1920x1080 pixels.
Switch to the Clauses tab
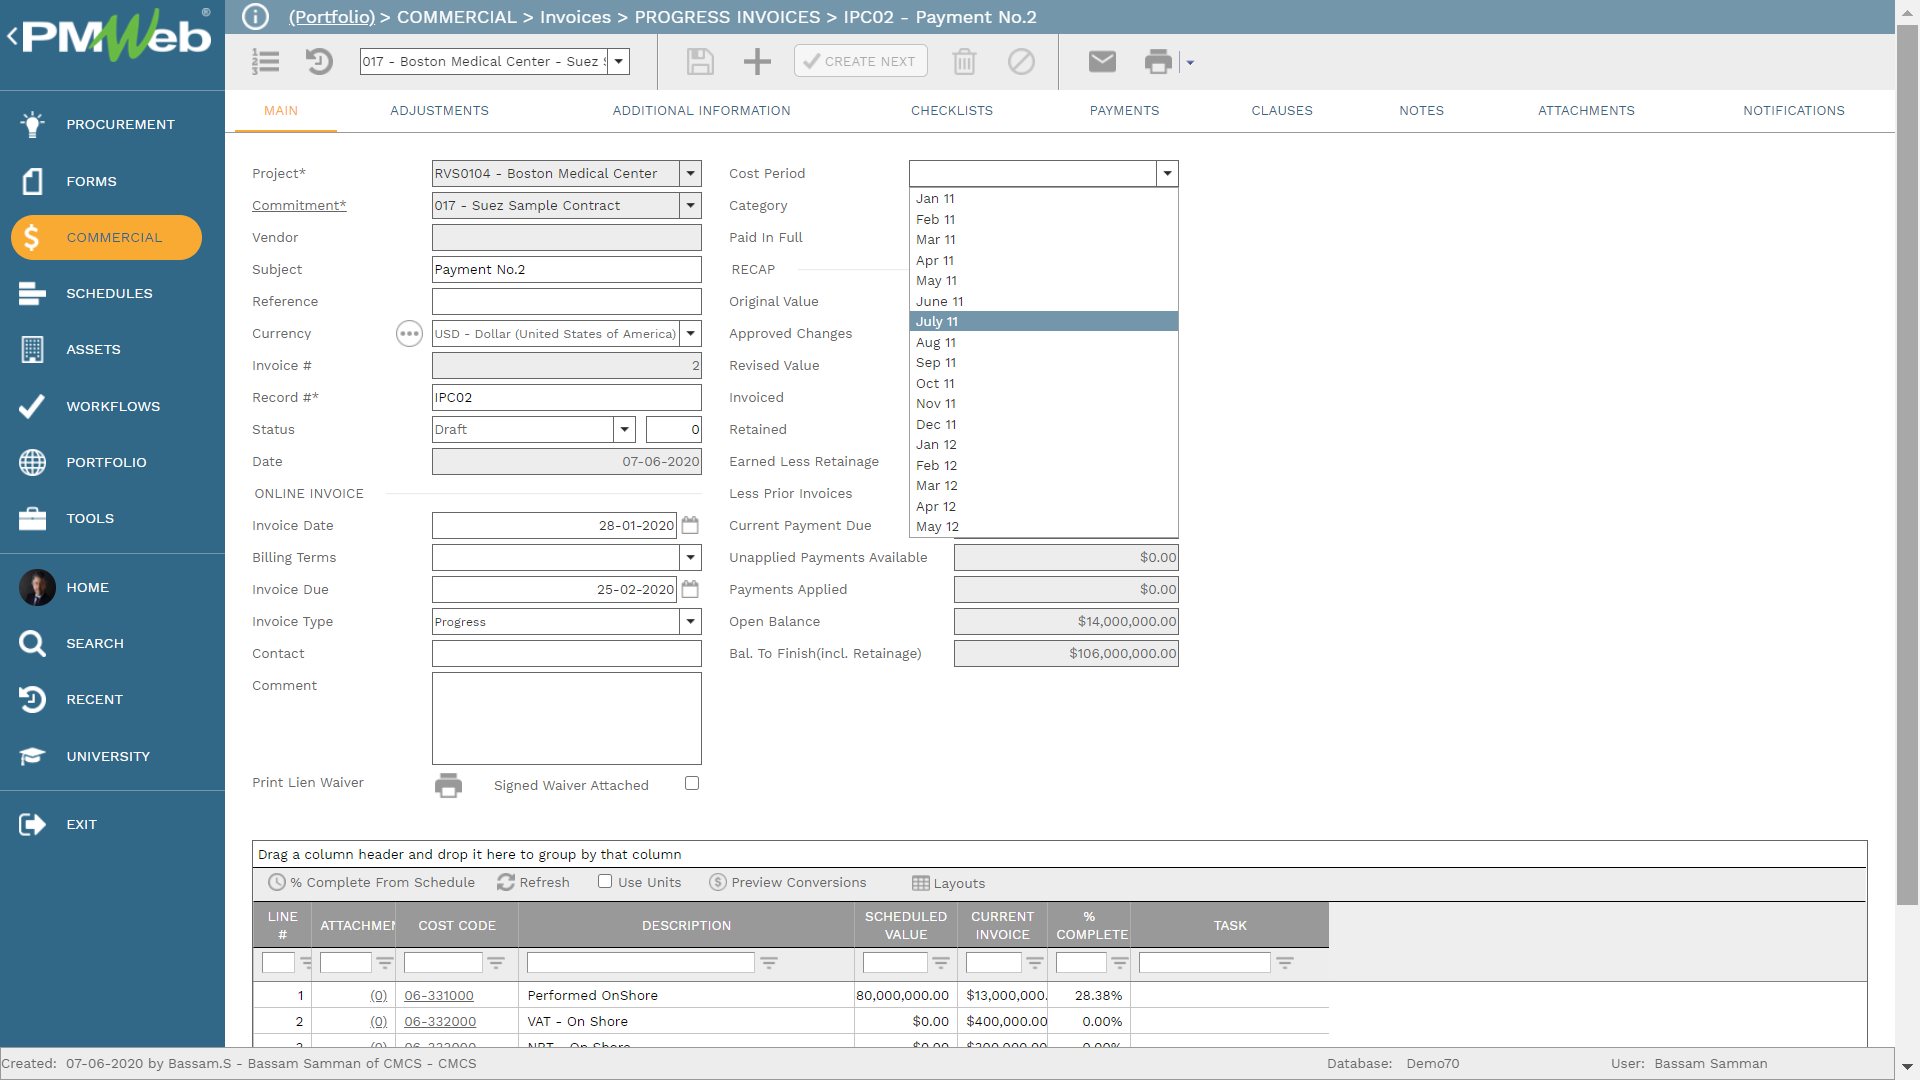[x=1282, y=111]
